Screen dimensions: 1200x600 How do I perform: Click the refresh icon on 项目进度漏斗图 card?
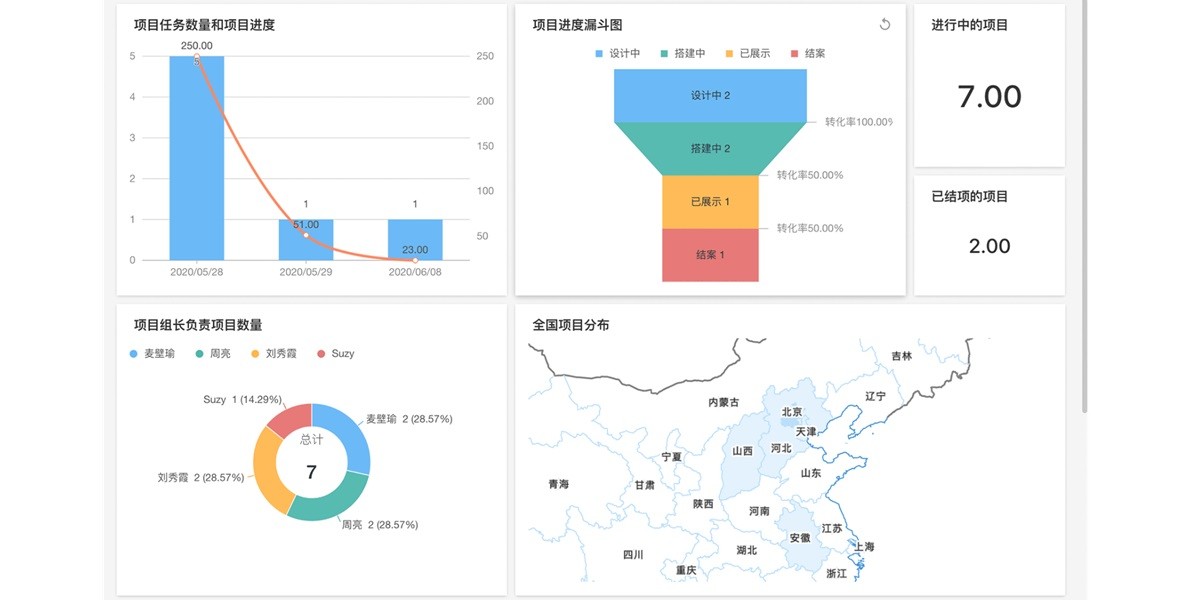point(884,24)
